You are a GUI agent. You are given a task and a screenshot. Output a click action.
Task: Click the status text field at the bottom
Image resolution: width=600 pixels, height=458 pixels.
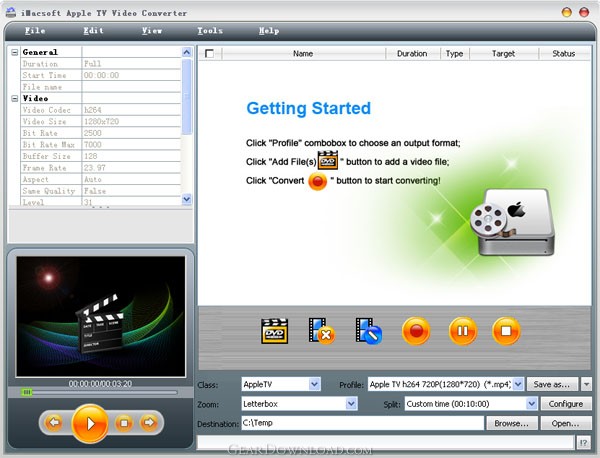click(x=386, y=443)
